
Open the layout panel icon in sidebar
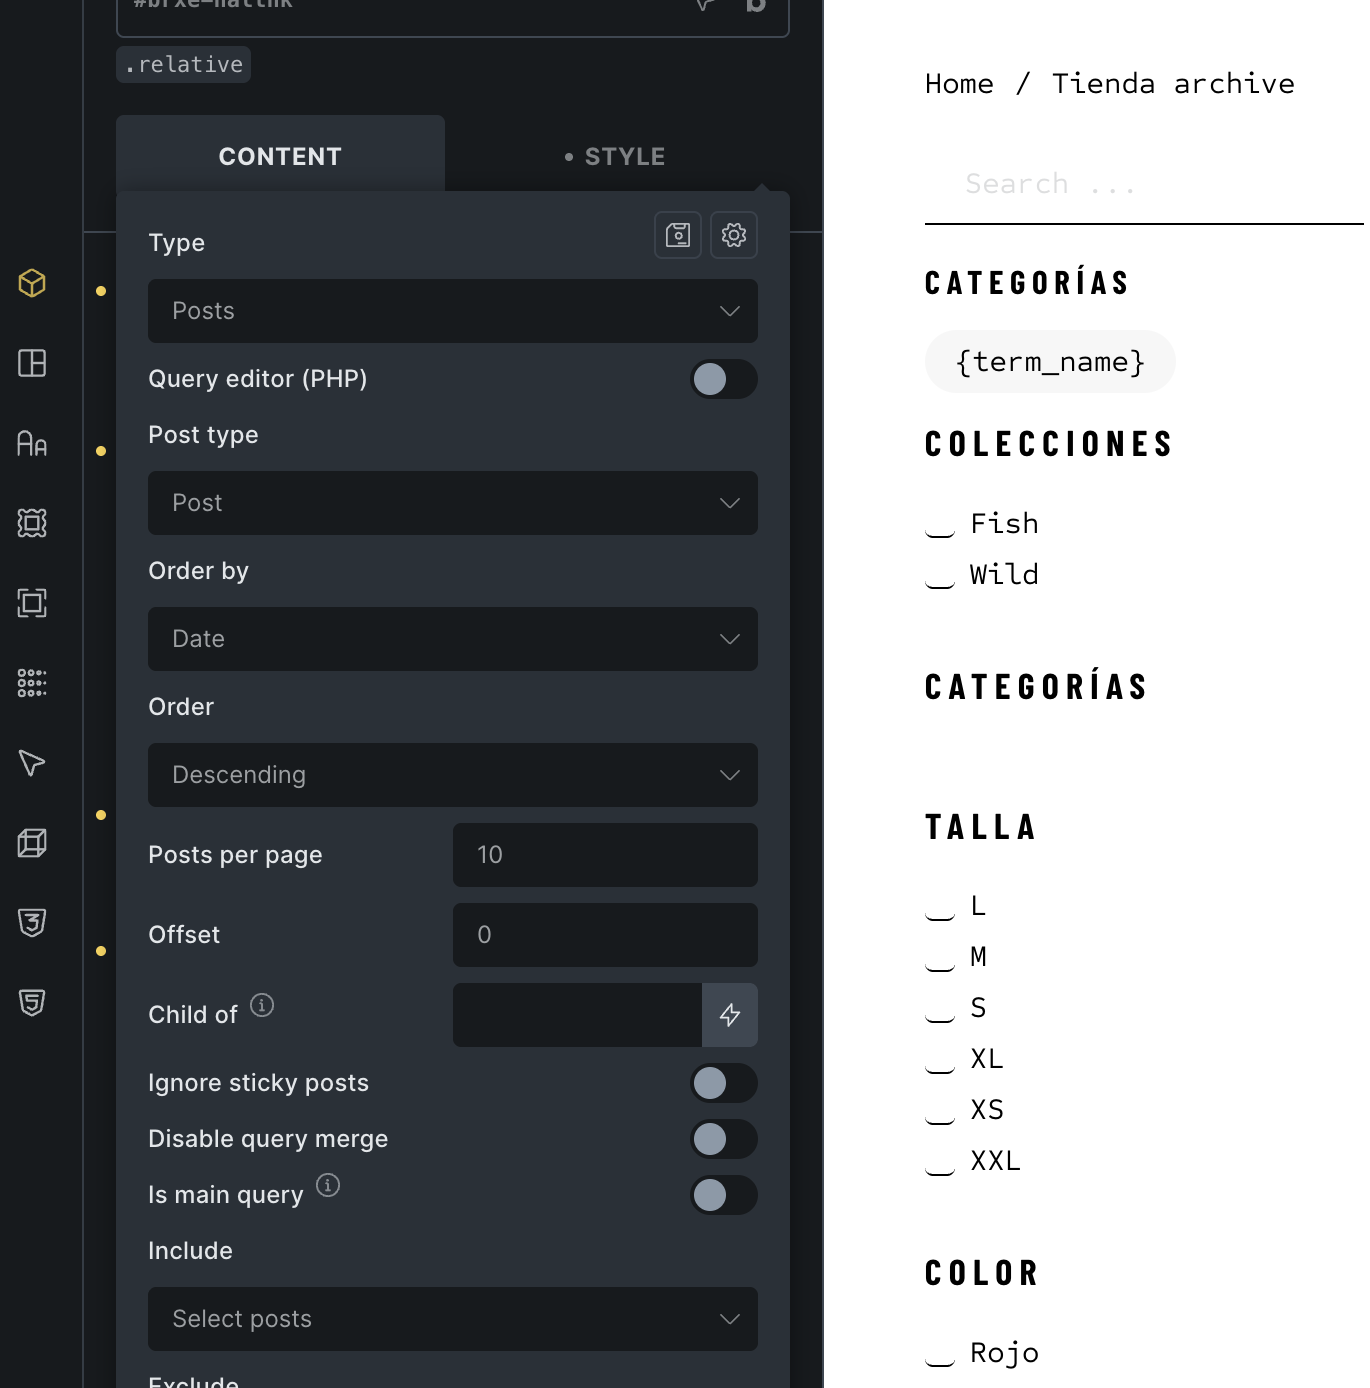click(x=32, y=363)
